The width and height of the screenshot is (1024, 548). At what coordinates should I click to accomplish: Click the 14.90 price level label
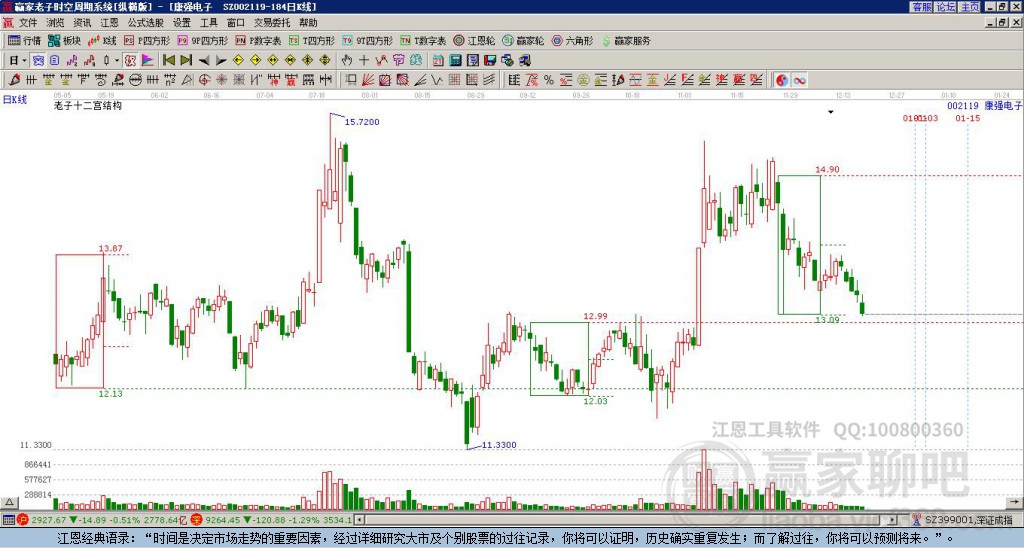tap(827, 169)
